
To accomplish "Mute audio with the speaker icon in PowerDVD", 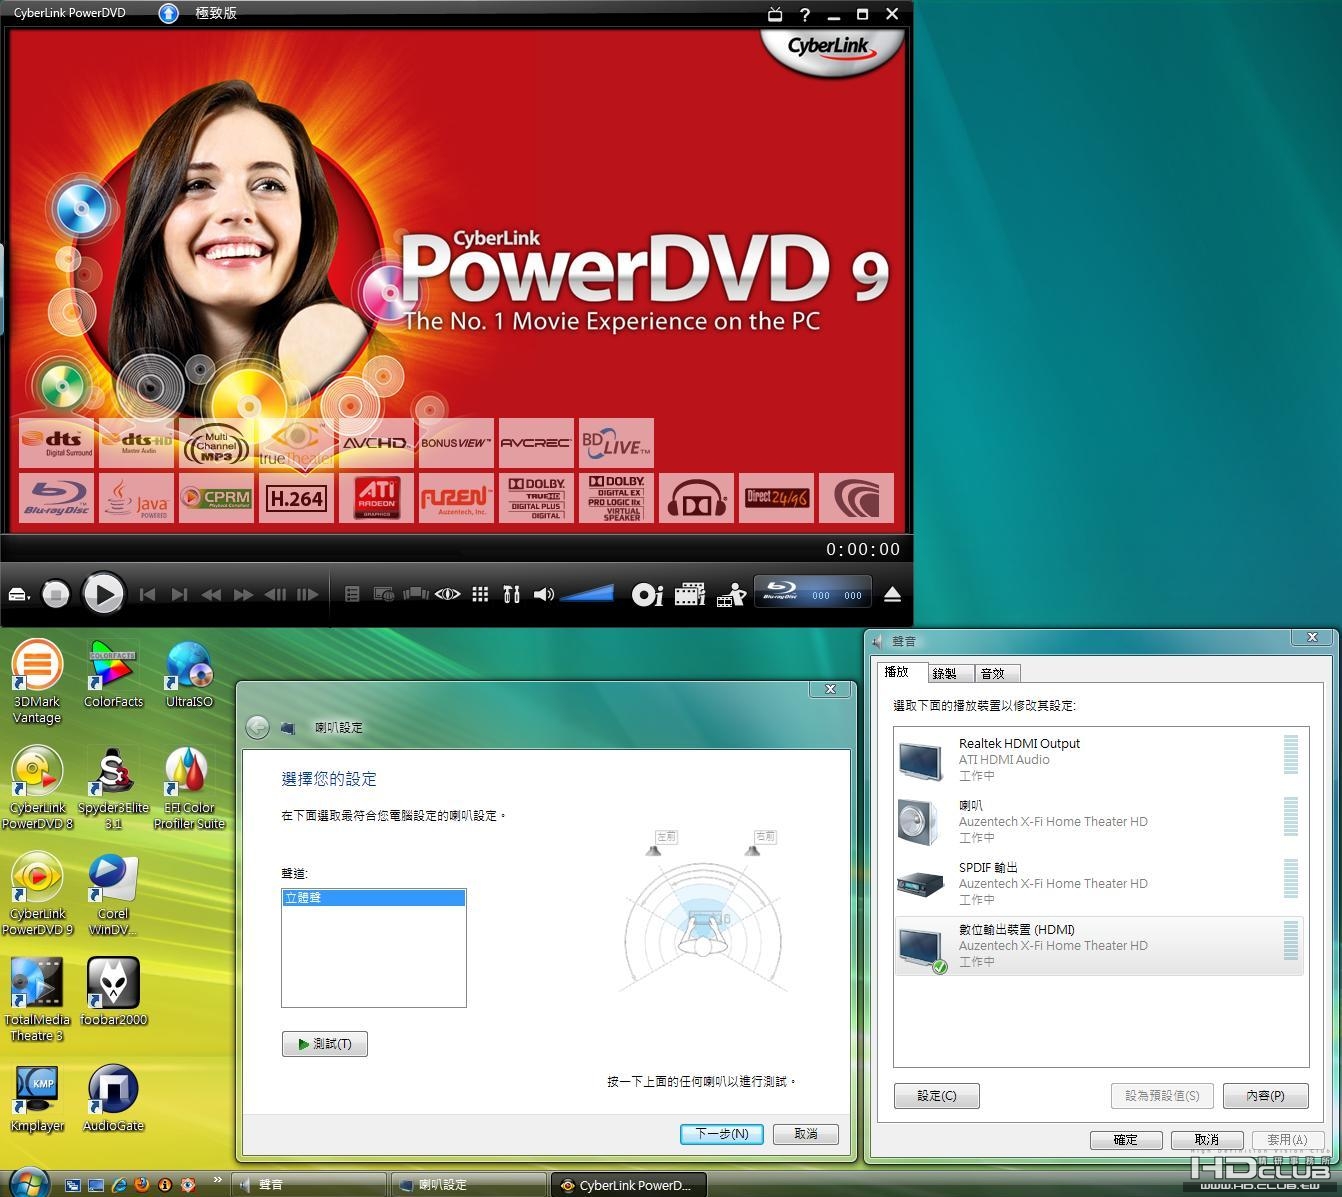I will click(543, 594).
